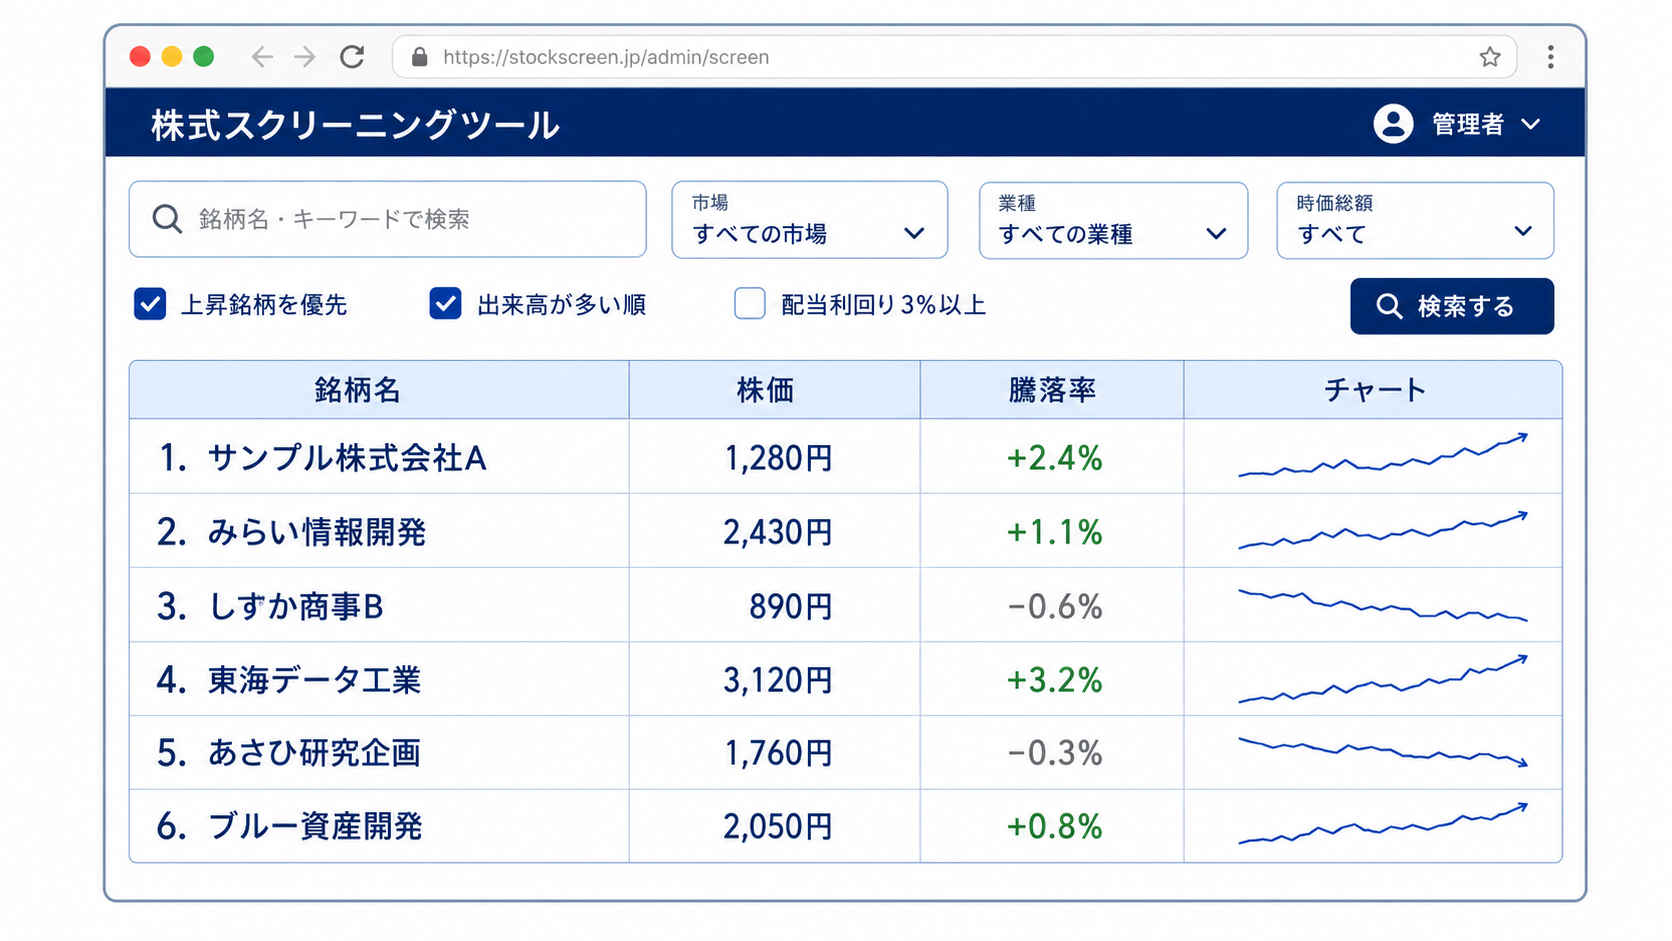
Task: Click the 検索する button
Action: click(1452, 306)
